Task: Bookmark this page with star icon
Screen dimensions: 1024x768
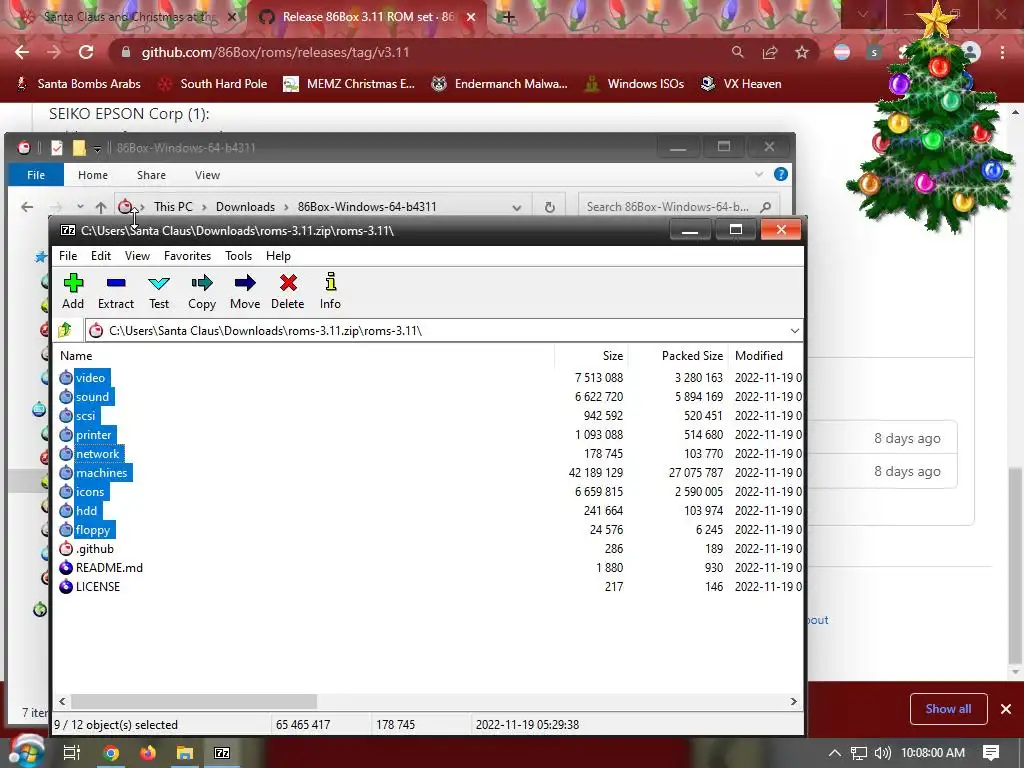Action: tap(802, 52)
